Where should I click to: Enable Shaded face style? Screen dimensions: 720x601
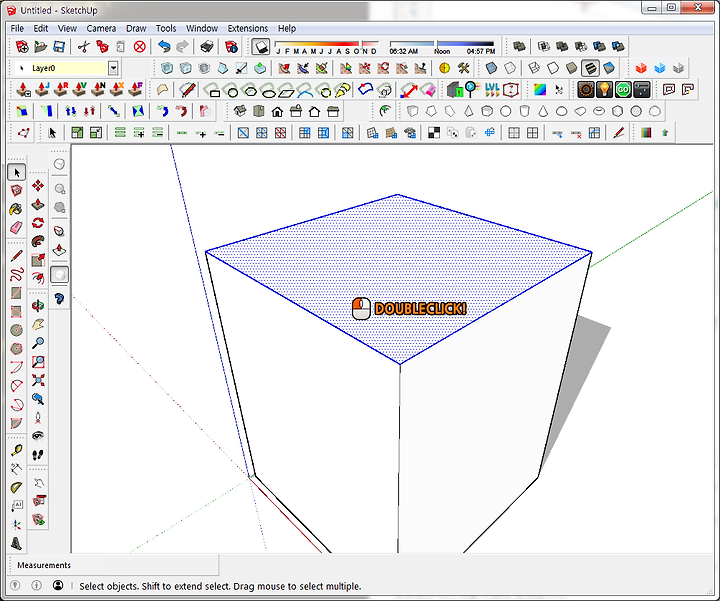click(571, 68)
